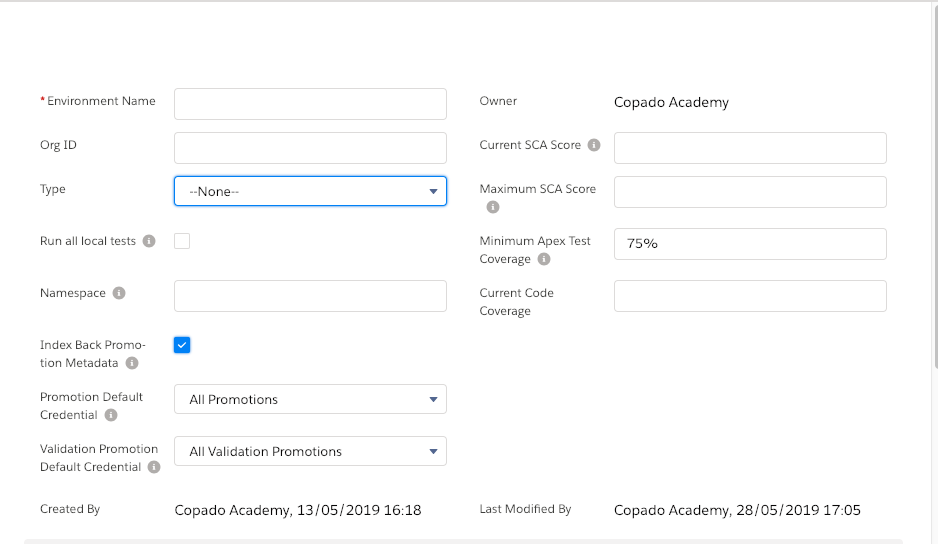
Task: Enable the Run all local tests checkbox
Action: coord(182,241)
